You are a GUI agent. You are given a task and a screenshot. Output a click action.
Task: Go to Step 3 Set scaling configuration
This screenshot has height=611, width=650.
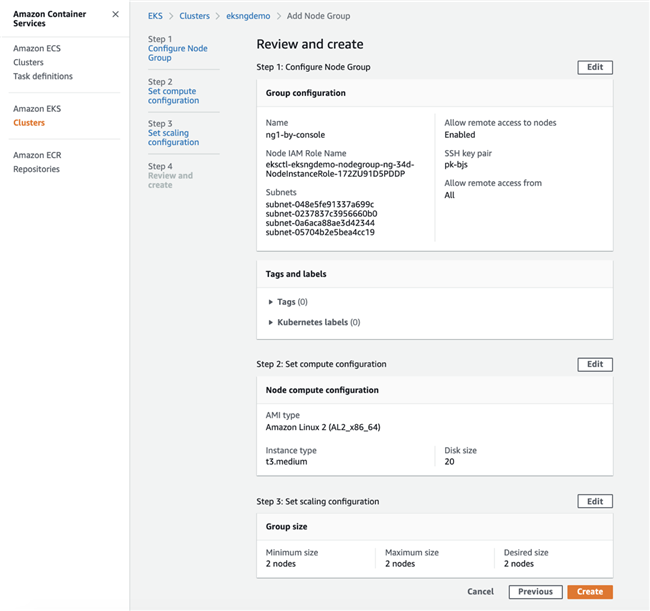(173, 138)
